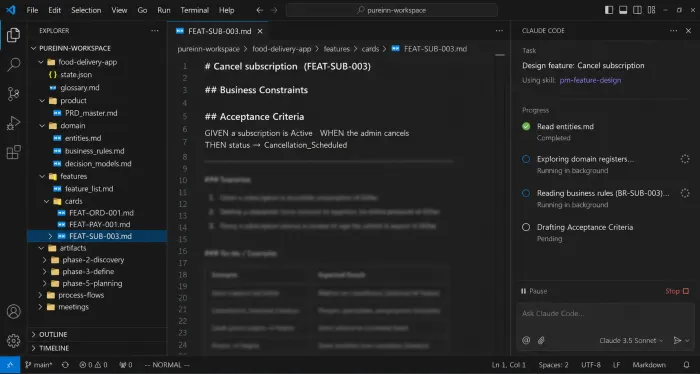Close the FEAT-SUB-003.md tab

tap(260, 31)
